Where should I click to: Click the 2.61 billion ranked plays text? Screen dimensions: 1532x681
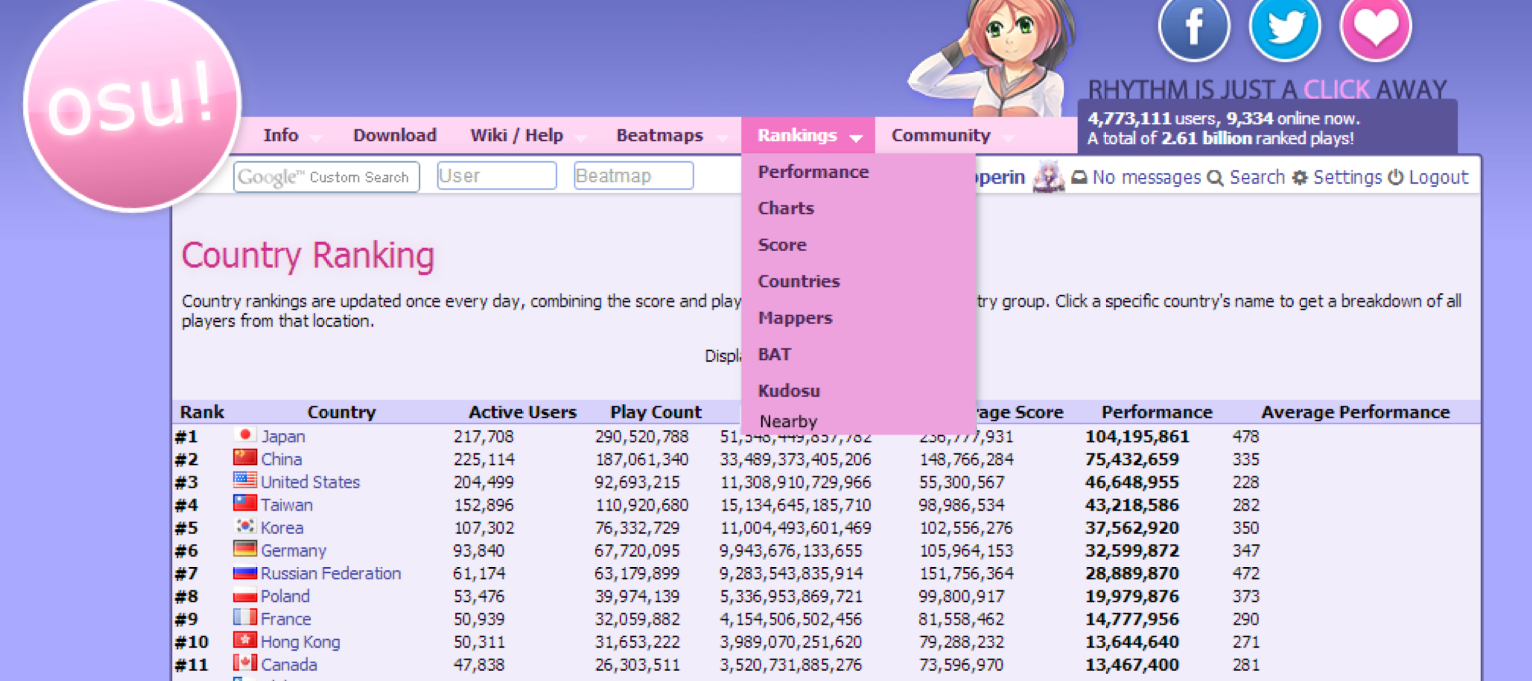[x=1206, y=139]
